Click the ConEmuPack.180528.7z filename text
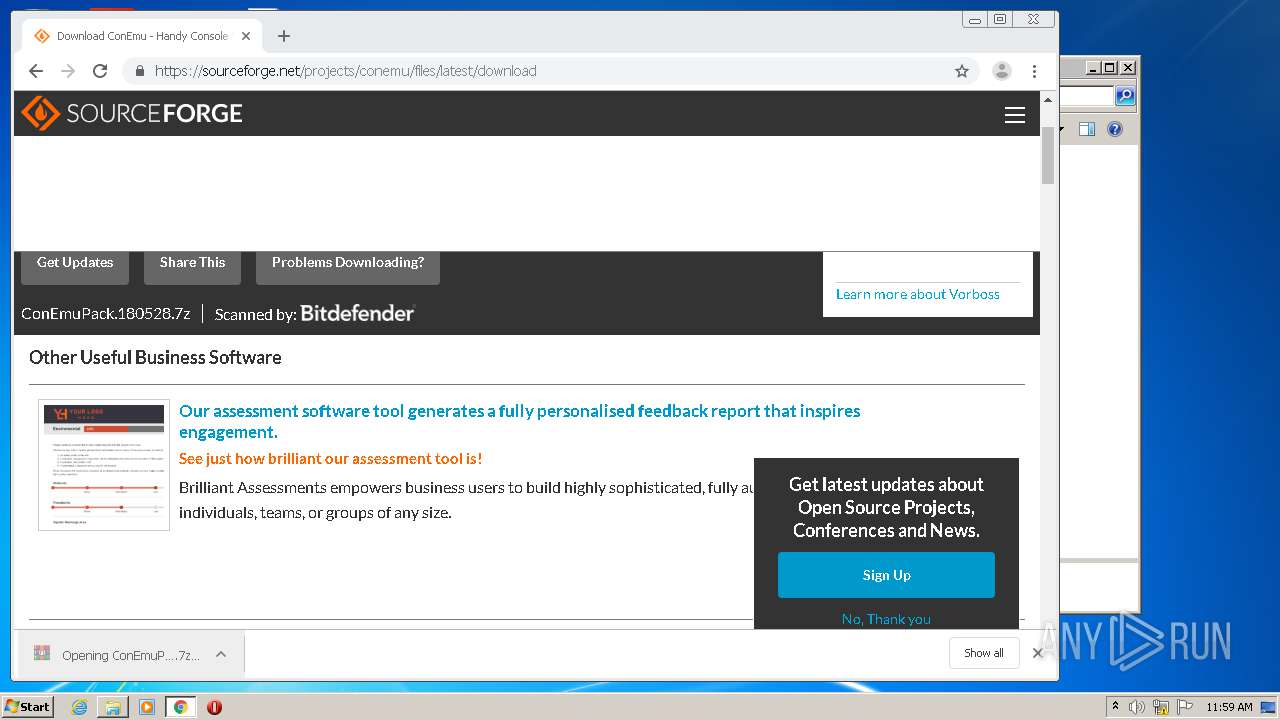Image resolution: width=1280 pixels, height=720 pixels. (106, 313)
